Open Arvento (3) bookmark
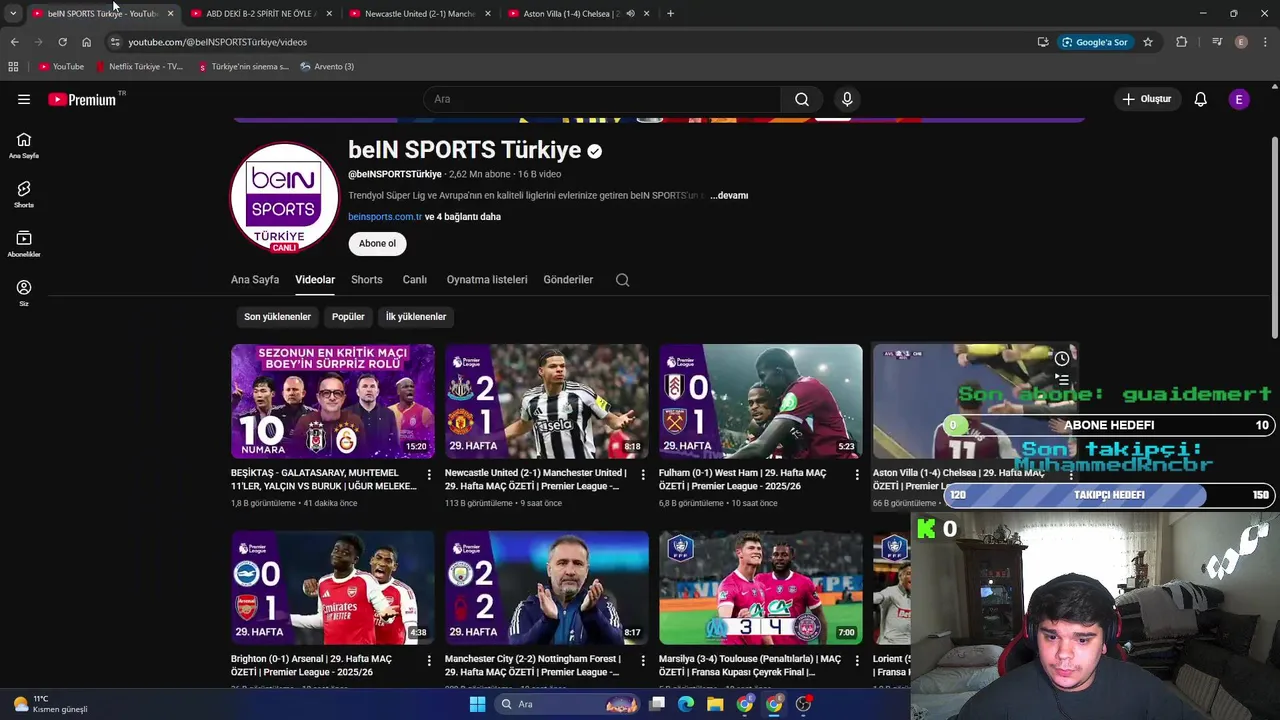The width and height of the screenshot is (1280, 720). [x=327, y=67]
